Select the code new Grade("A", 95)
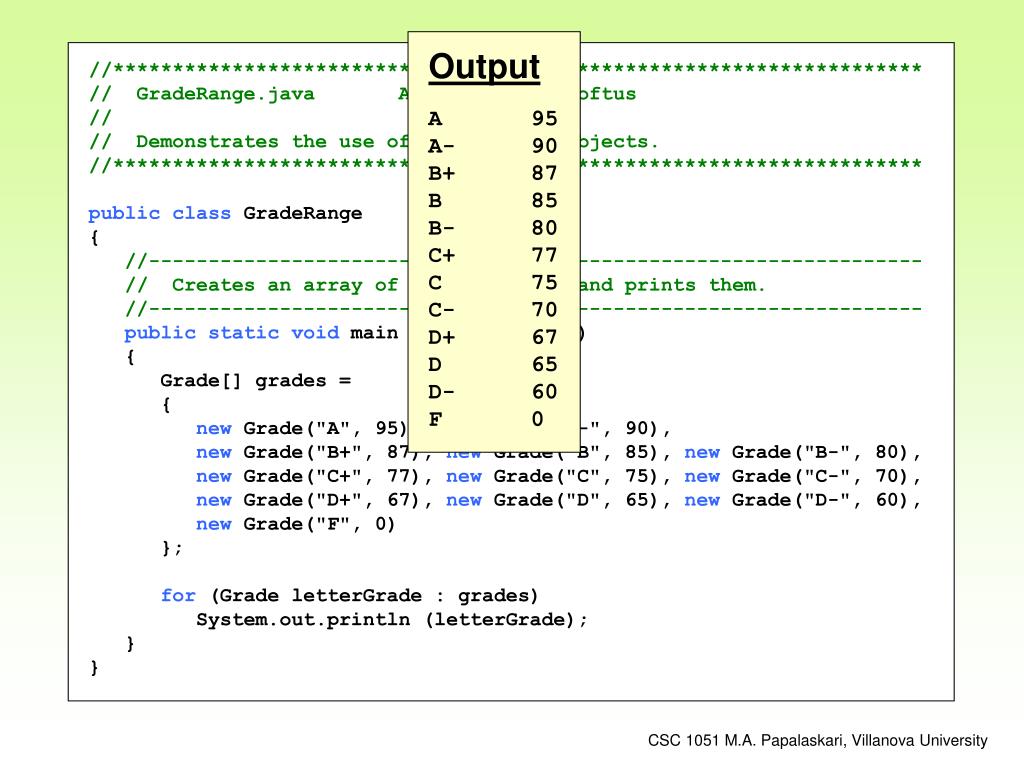The height and width of the screenshot is (768, 1024). coord(302,428)
